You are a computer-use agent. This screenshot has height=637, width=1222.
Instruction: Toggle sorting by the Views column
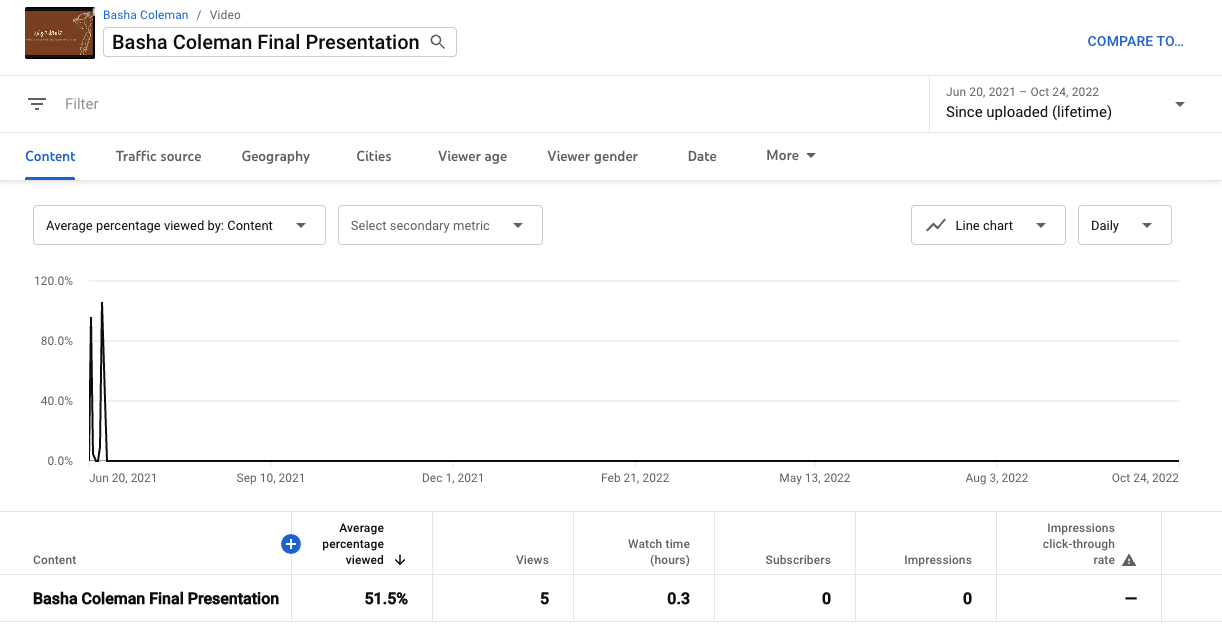[533, 560]
